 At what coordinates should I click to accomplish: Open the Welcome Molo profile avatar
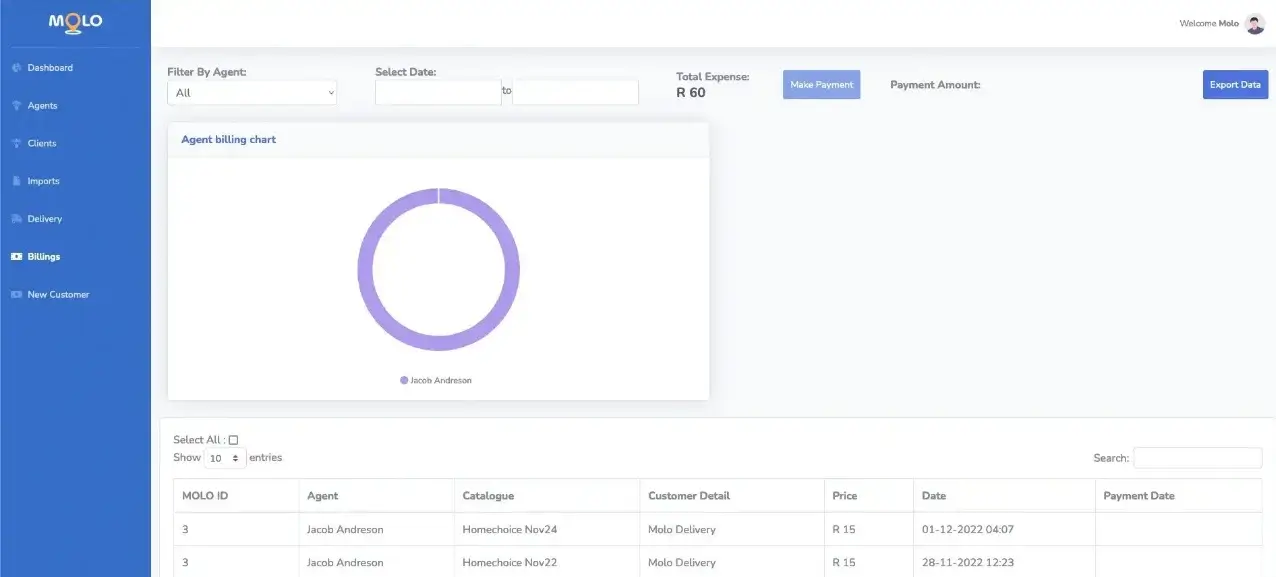coord(1254,22)
